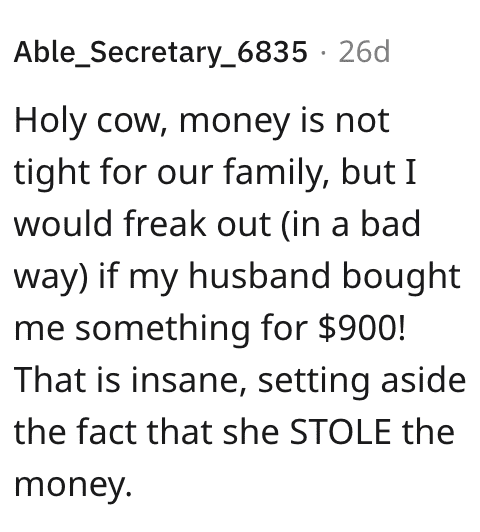This screenshot has width=480, height=532.
Task: Open the Able_Secretary_6835 user profile
Action: tap(161, 52)
